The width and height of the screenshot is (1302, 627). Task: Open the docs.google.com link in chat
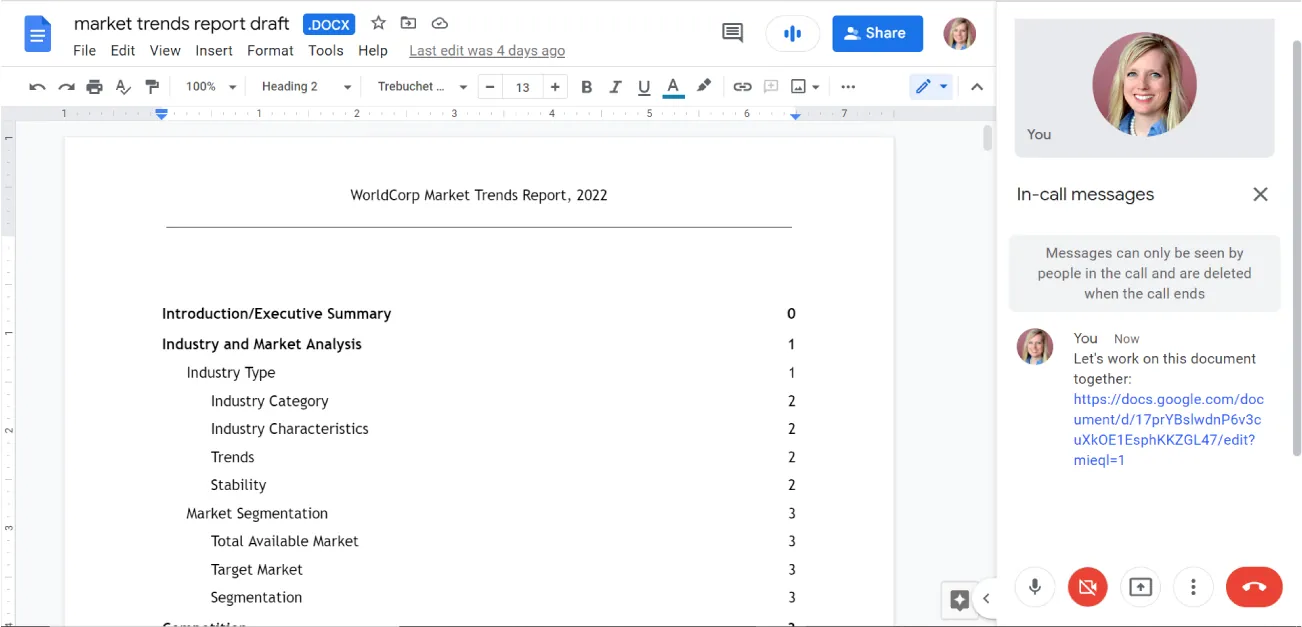[x=1167, y=429]
